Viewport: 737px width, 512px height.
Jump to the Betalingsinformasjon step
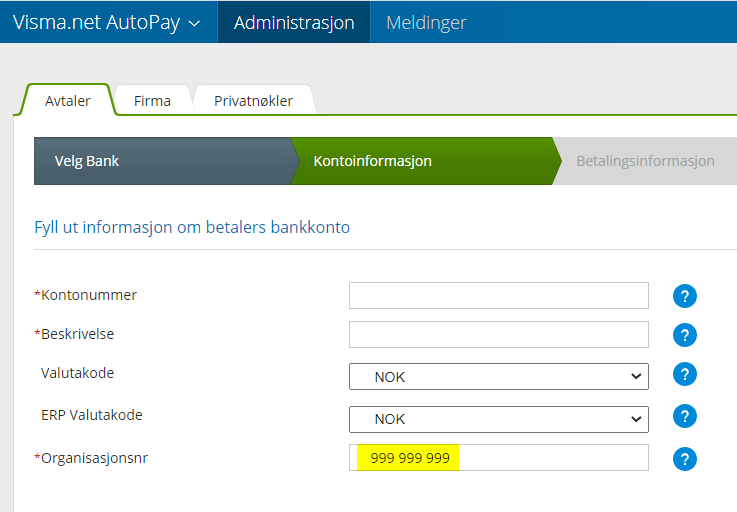click(645, 161)
